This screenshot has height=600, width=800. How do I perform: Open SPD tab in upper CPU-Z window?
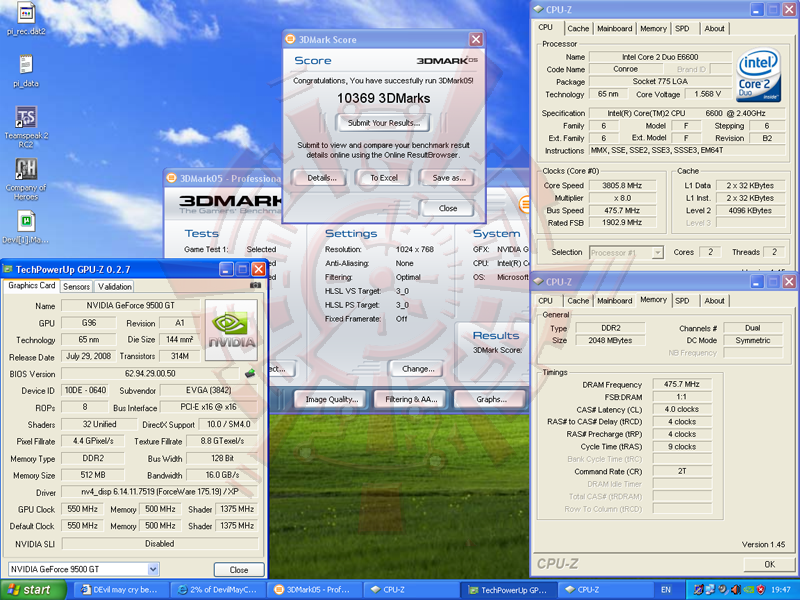682,29
